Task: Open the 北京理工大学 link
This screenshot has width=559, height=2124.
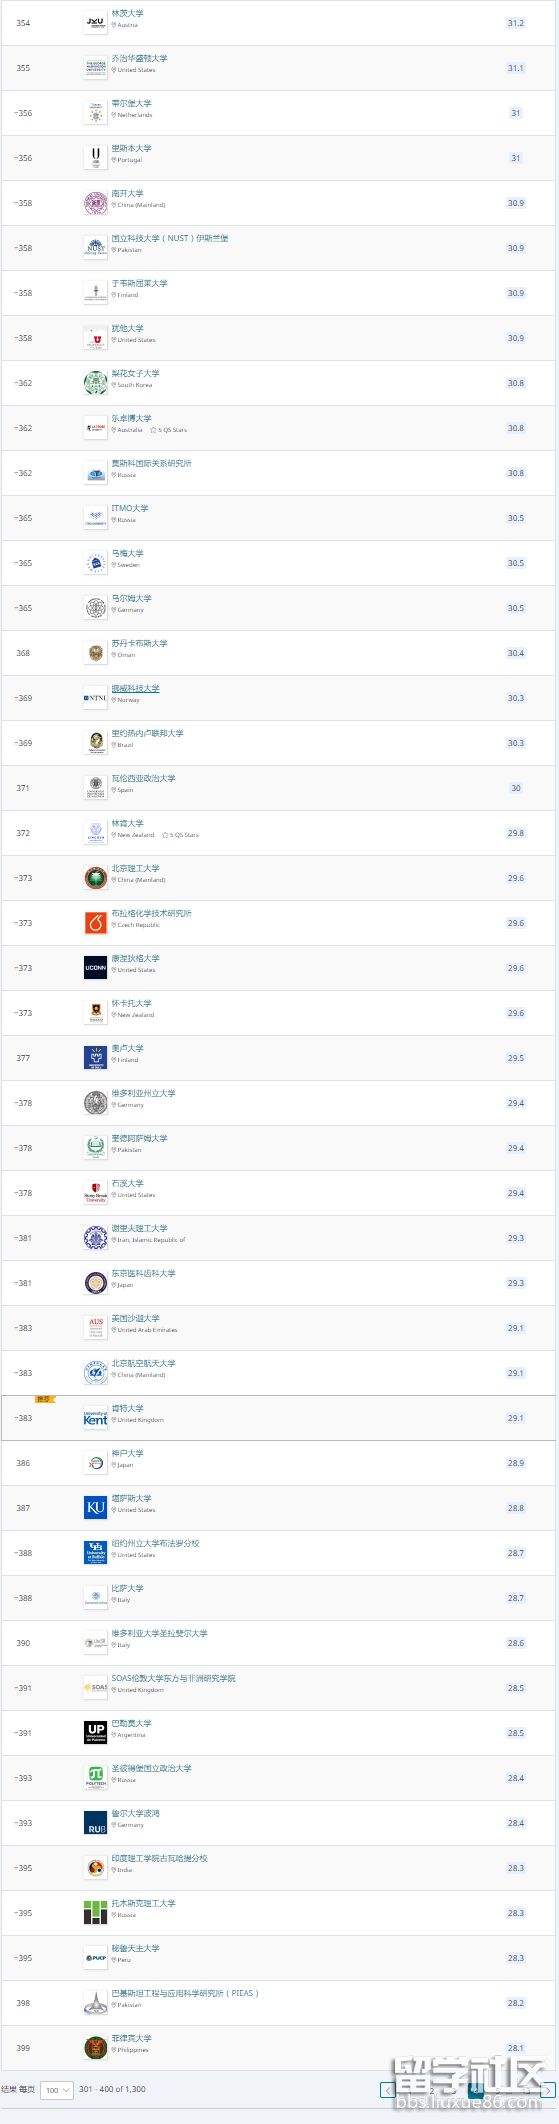Action: 135,868
